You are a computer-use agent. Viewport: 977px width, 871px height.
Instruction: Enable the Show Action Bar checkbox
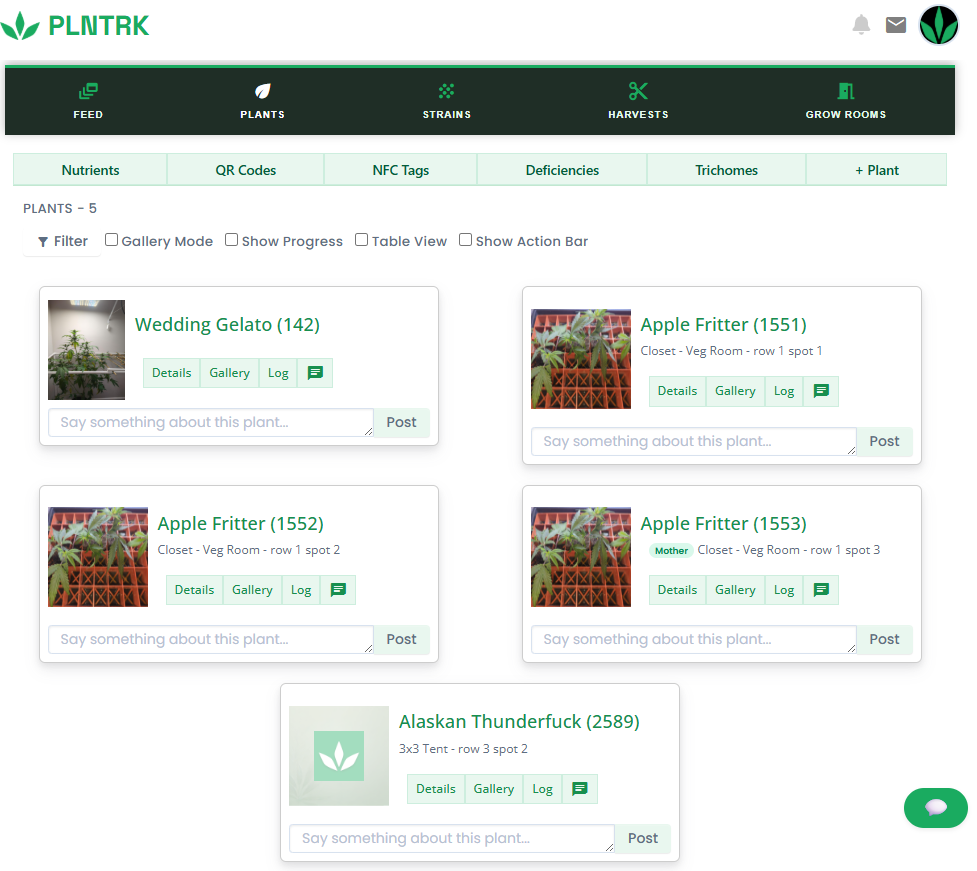click(466, 240)
